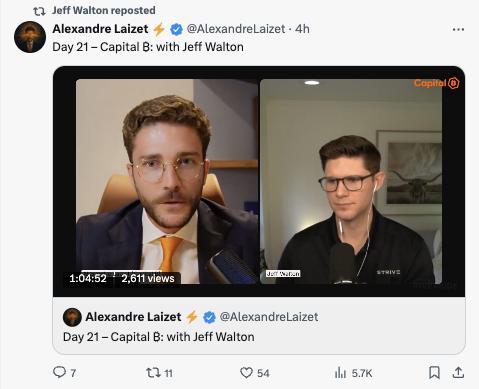Open the share upload icon
479x389 pixels.
(458, 372)
